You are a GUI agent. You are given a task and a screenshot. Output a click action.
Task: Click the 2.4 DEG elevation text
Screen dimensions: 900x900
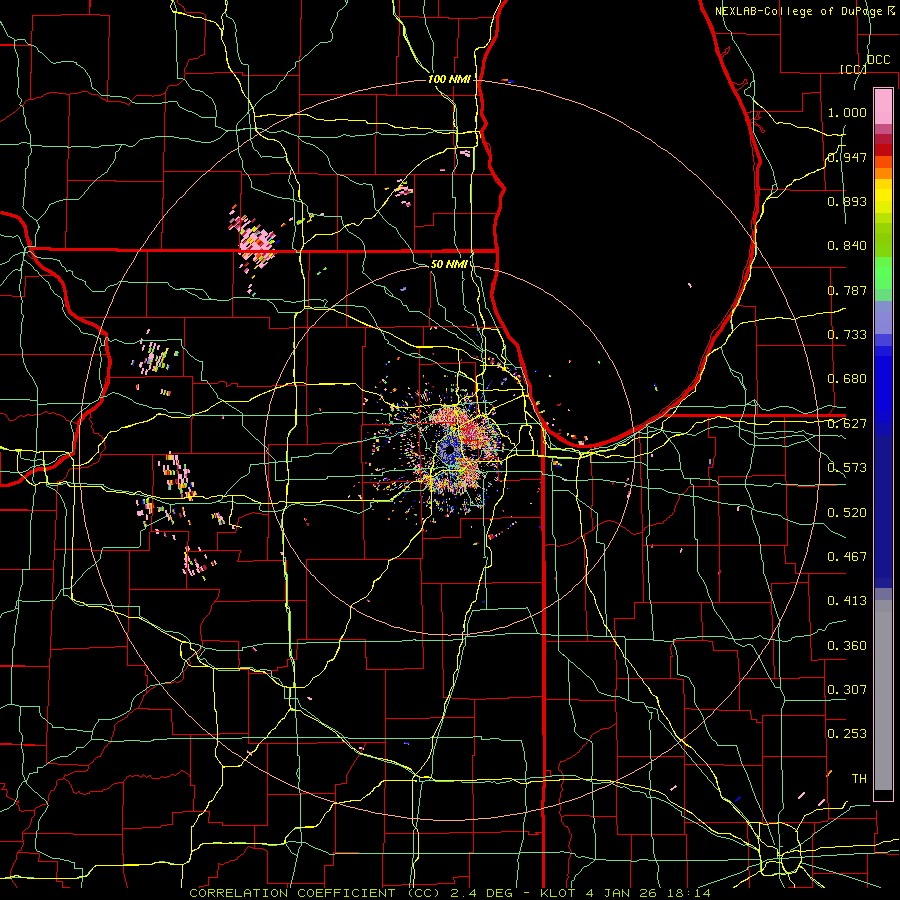pos(482,893)
